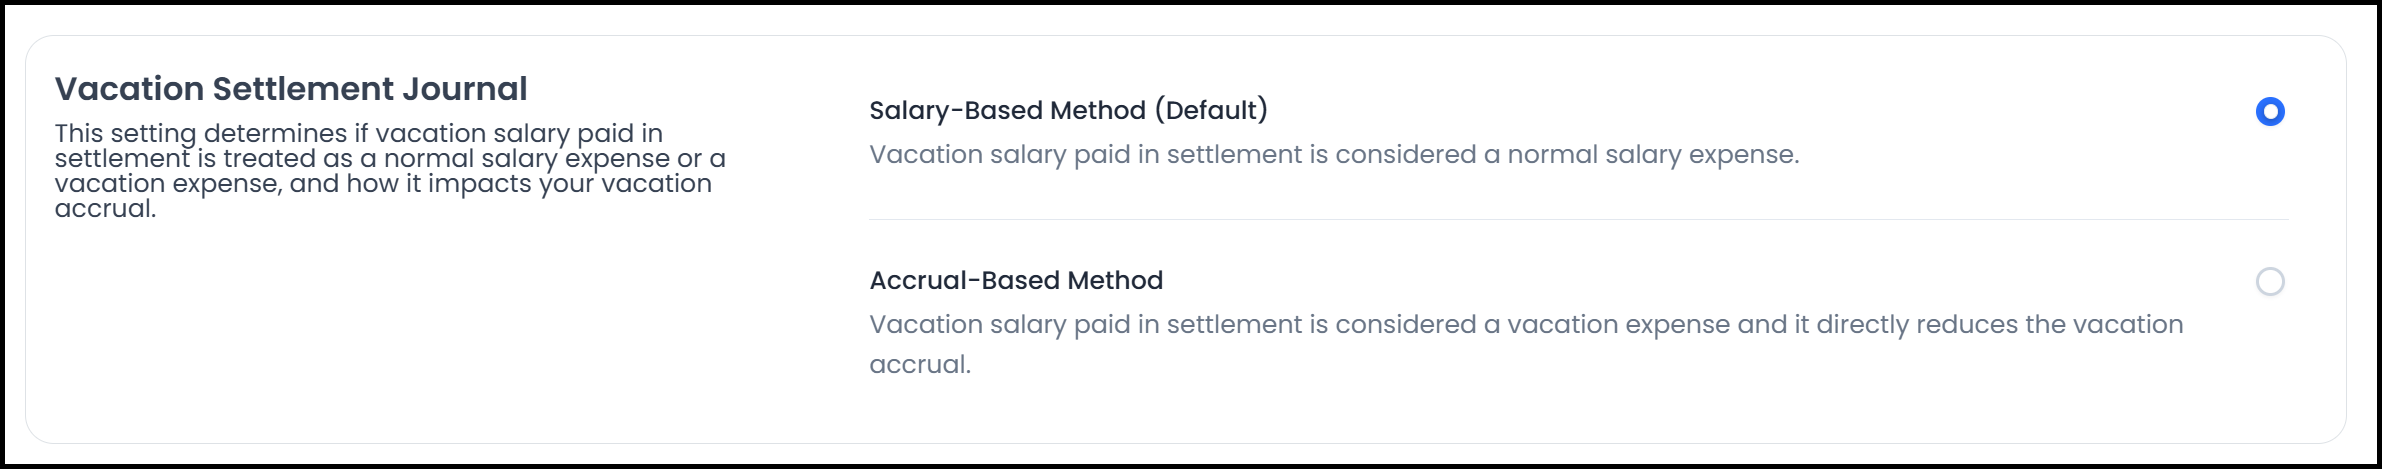Click the divider line between the two methods
This screenshot has height=469, width=2382.
(1578, 219)
